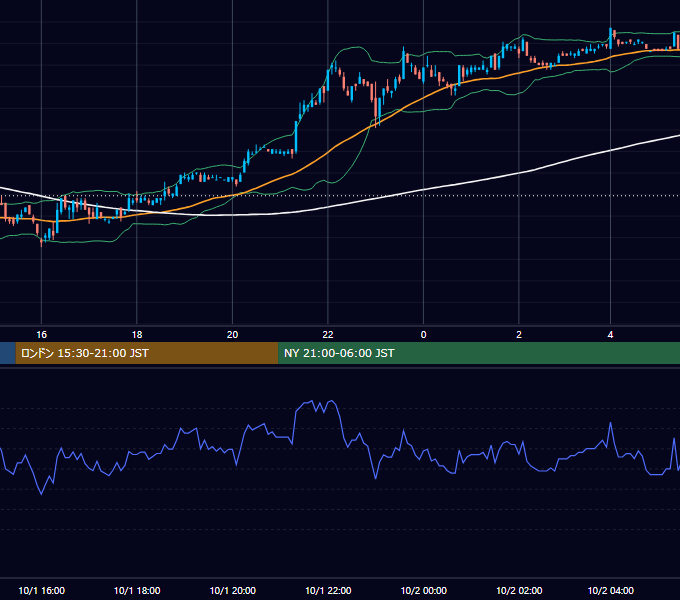
Task: Click the 10/1 20:00 date label
Action: (x=233, y=590)
